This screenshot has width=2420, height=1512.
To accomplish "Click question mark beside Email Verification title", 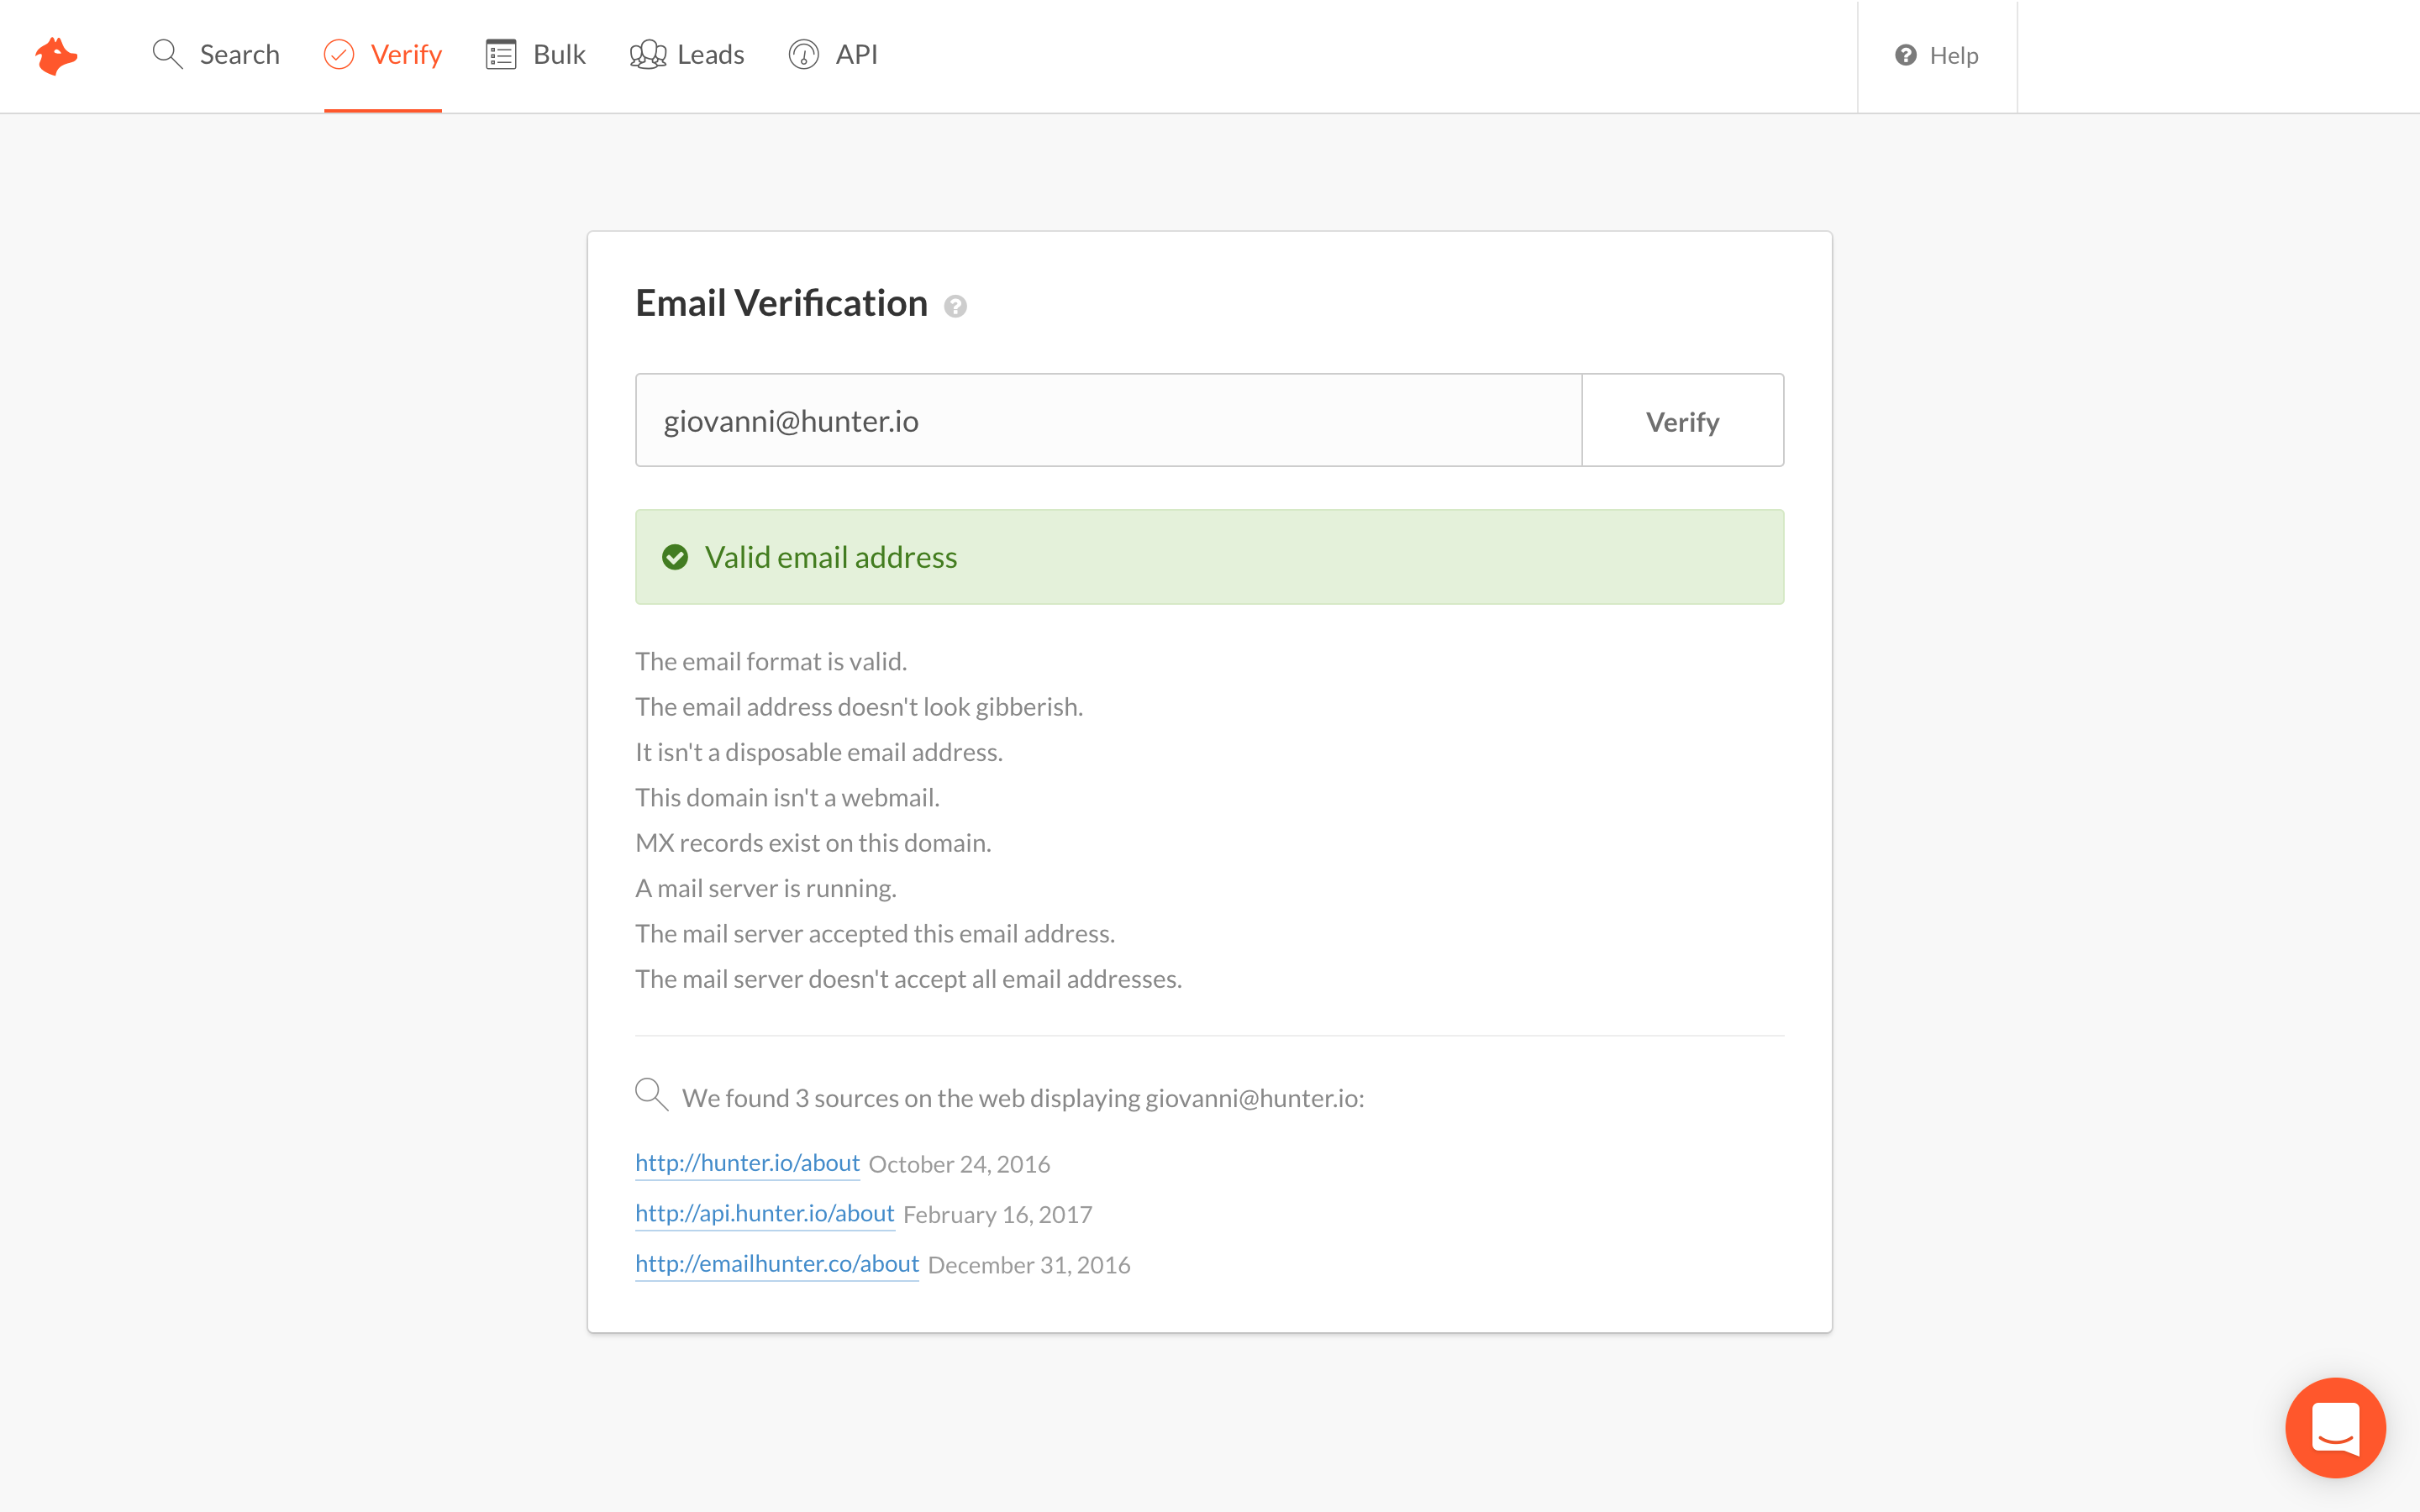I will pyautogui.click(x=955, y=306).
